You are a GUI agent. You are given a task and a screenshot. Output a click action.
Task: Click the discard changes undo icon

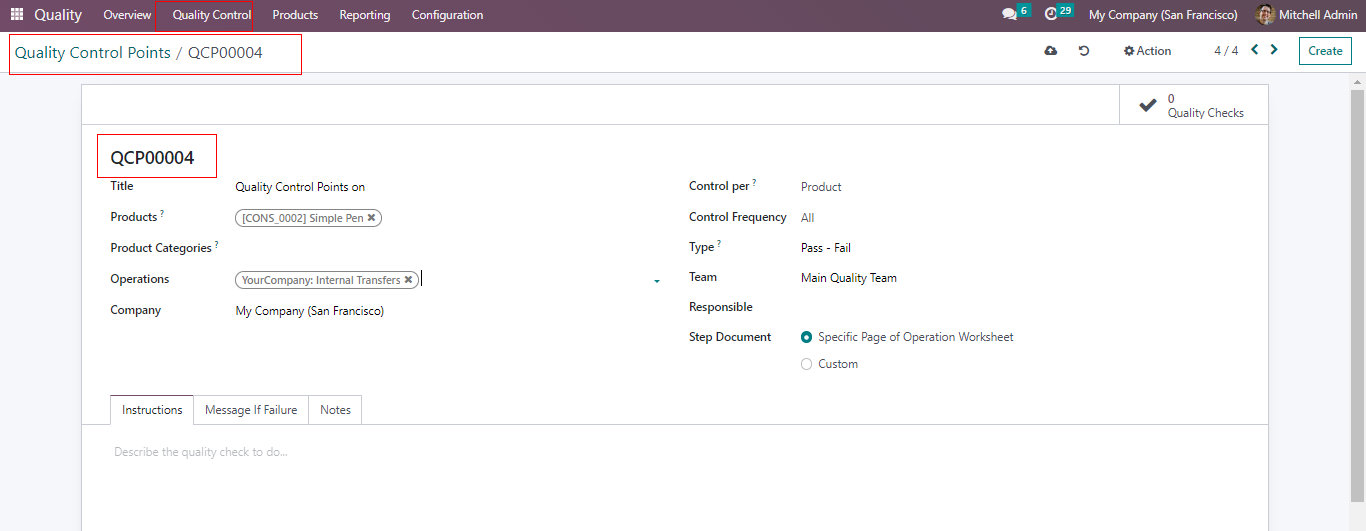(1084, 51)
